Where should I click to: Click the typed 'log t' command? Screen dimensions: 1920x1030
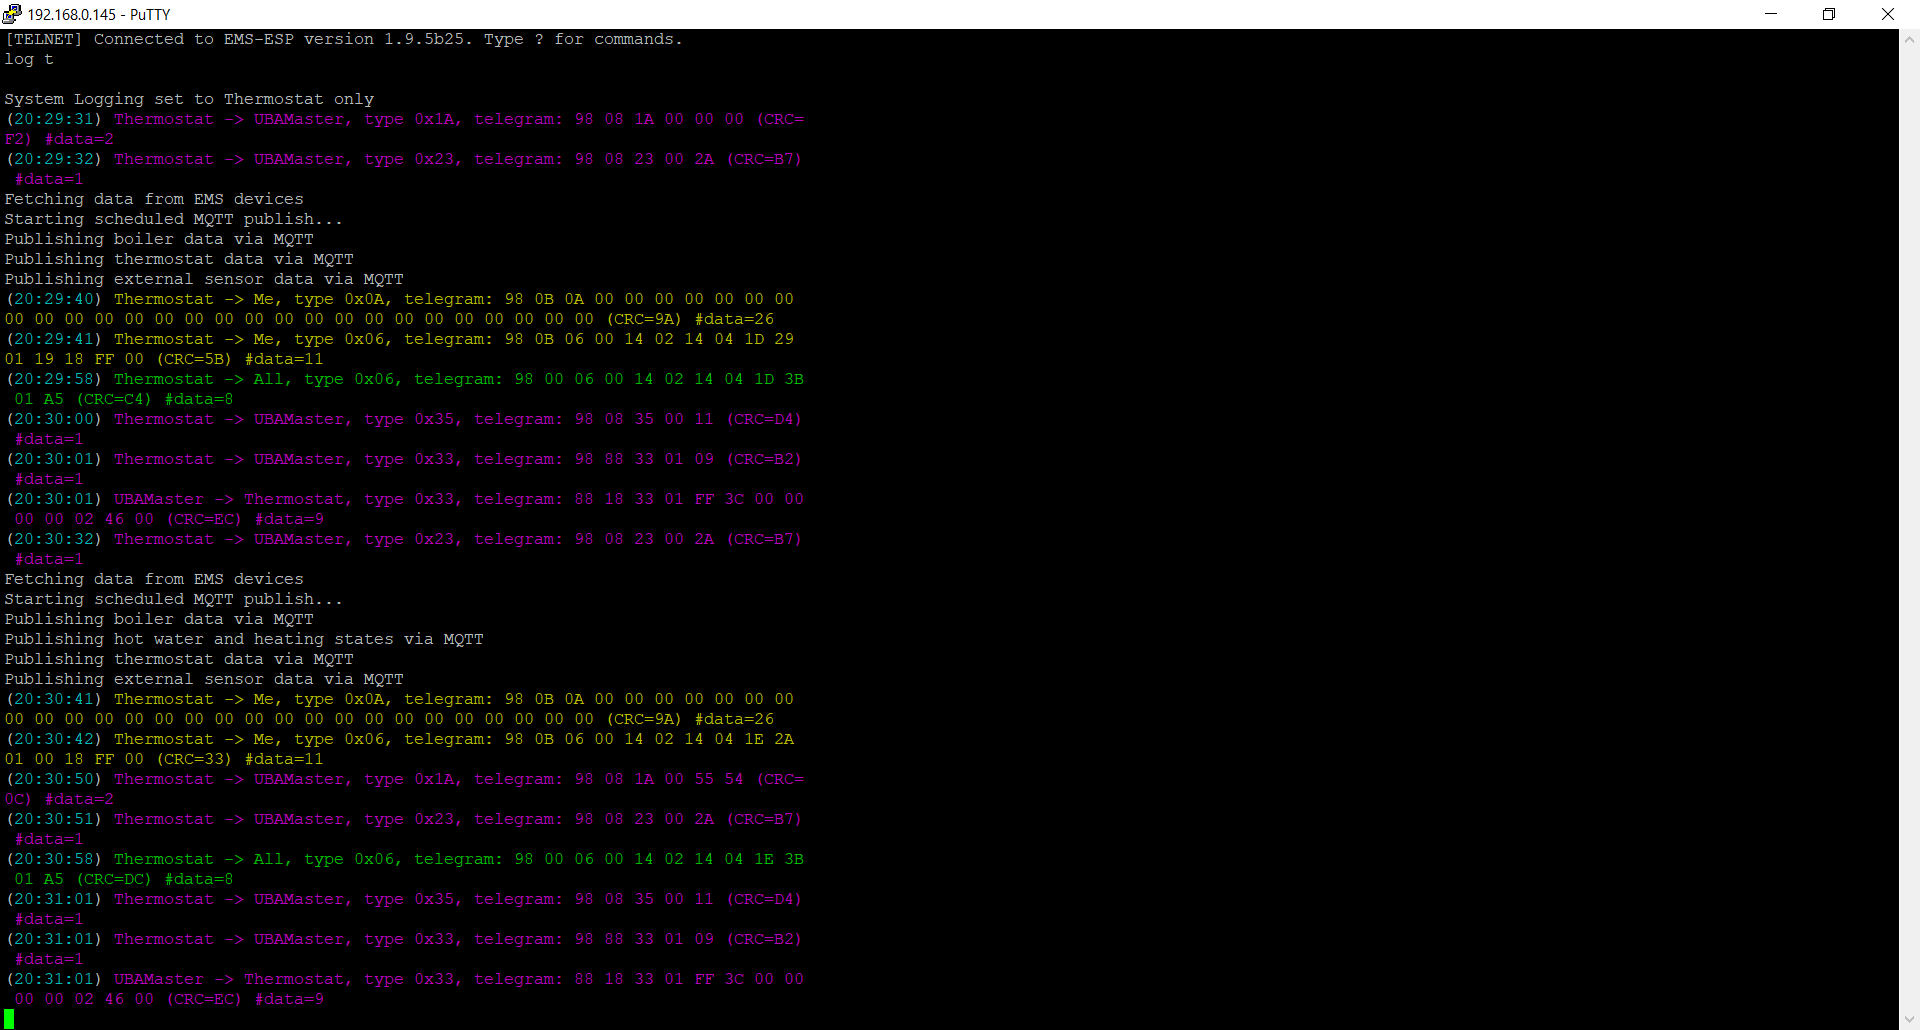(x=29, y=59)
